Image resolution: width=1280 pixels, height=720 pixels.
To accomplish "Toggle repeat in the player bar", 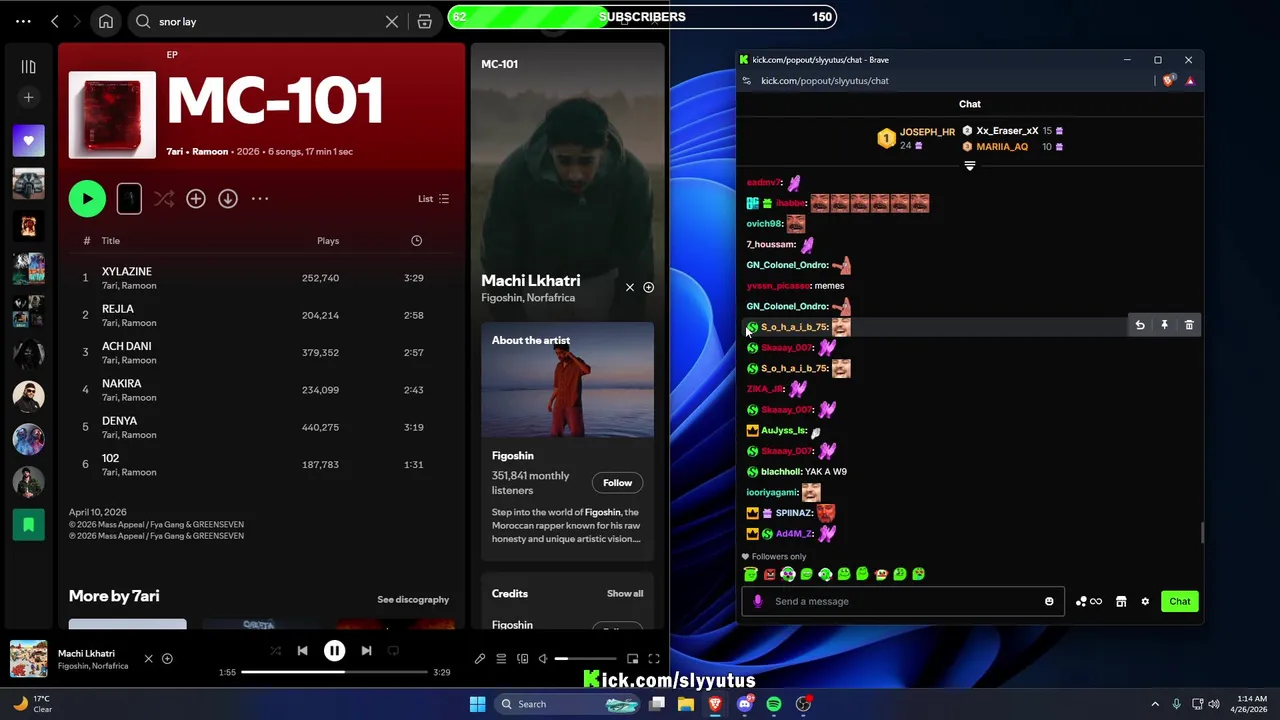I will click(393, 651).
